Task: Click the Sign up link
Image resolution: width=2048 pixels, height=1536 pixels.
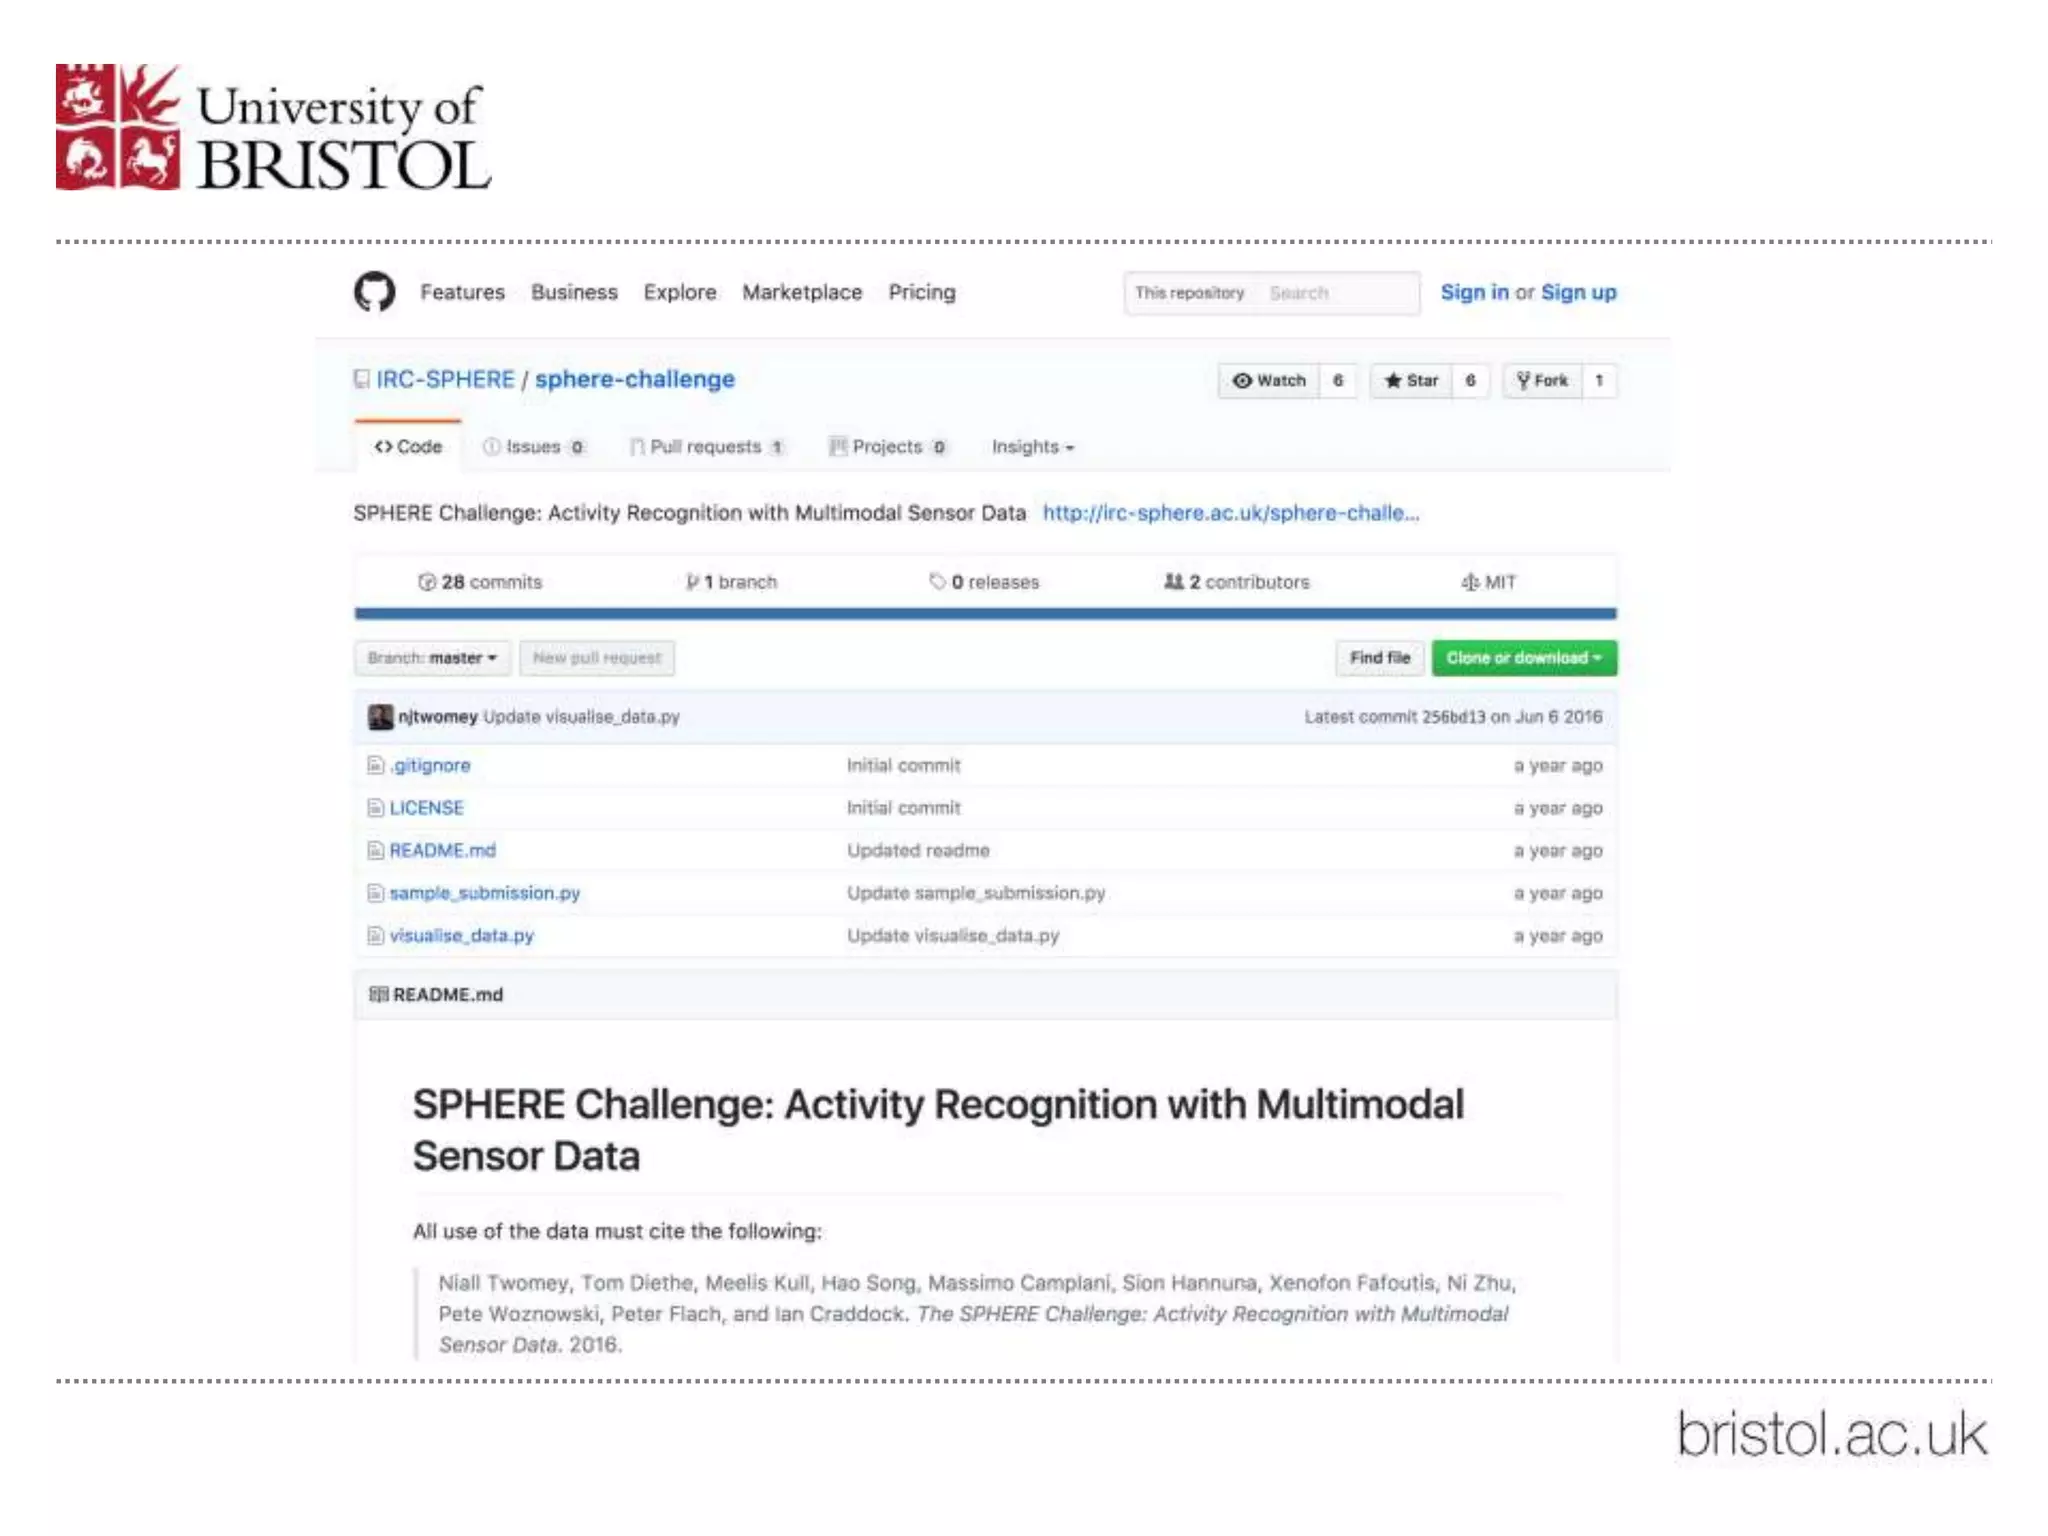Action: coord(1578,292)
